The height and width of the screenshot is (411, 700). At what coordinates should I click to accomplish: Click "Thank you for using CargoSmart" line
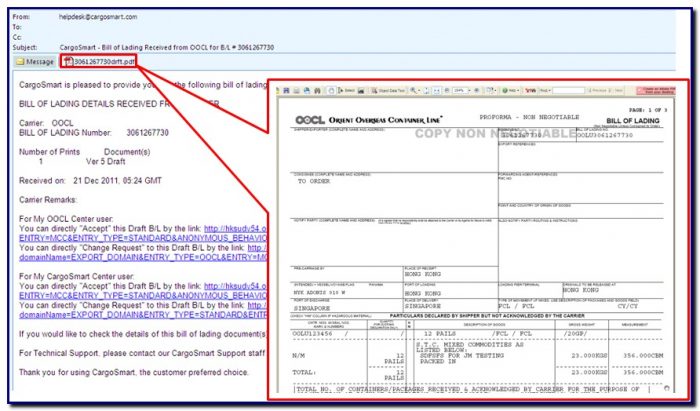[134, 372]
